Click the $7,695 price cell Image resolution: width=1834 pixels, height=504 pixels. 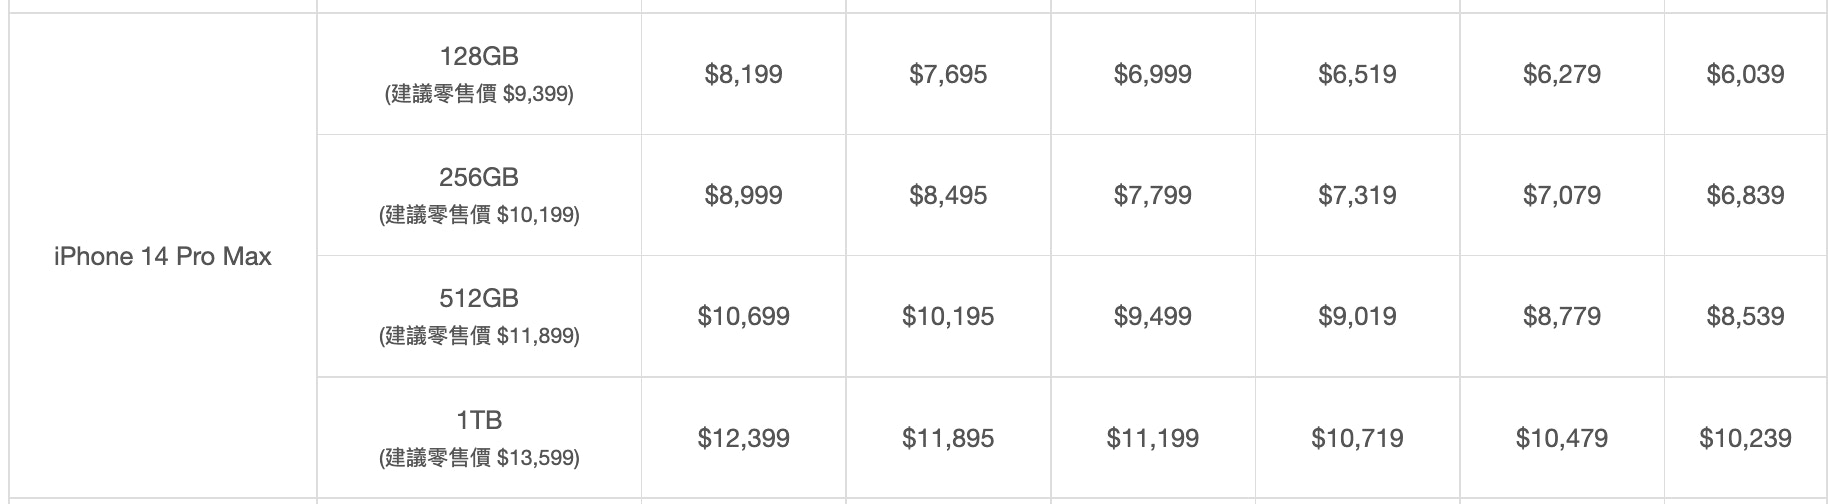[x=948, y=74]
